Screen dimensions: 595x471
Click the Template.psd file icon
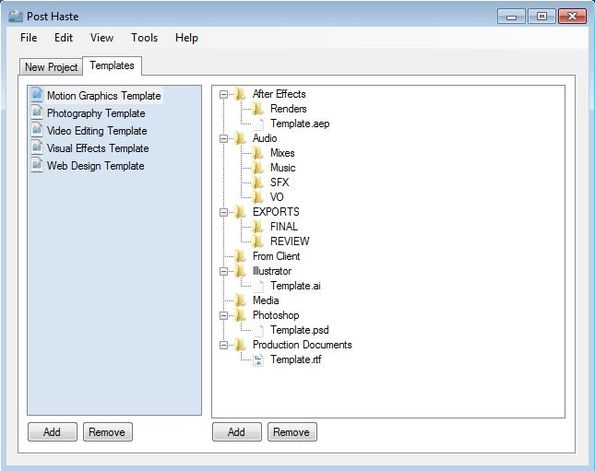[x=258, y=330]
